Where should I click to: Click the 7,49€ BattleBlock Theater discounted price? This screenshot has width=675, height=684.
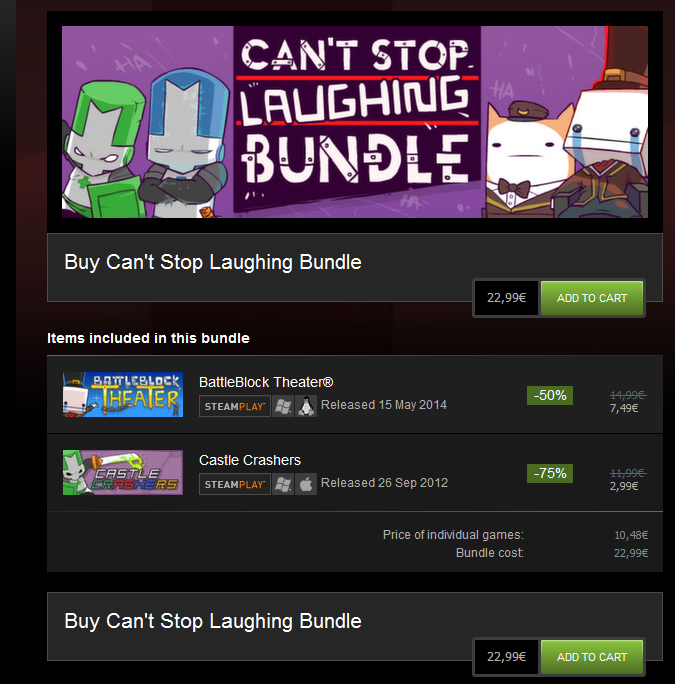[624, 408]
